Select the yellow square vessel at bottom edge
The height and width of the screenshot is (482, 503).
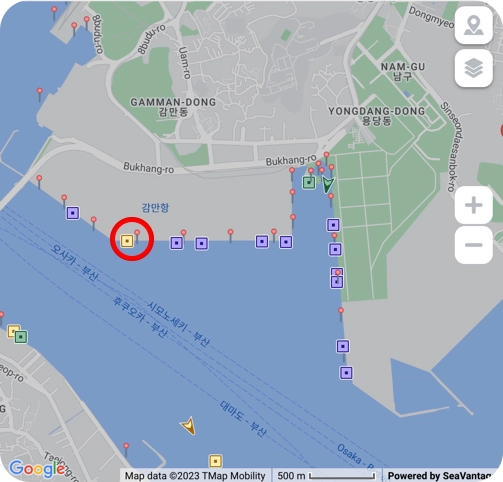[x=215, y=461]
